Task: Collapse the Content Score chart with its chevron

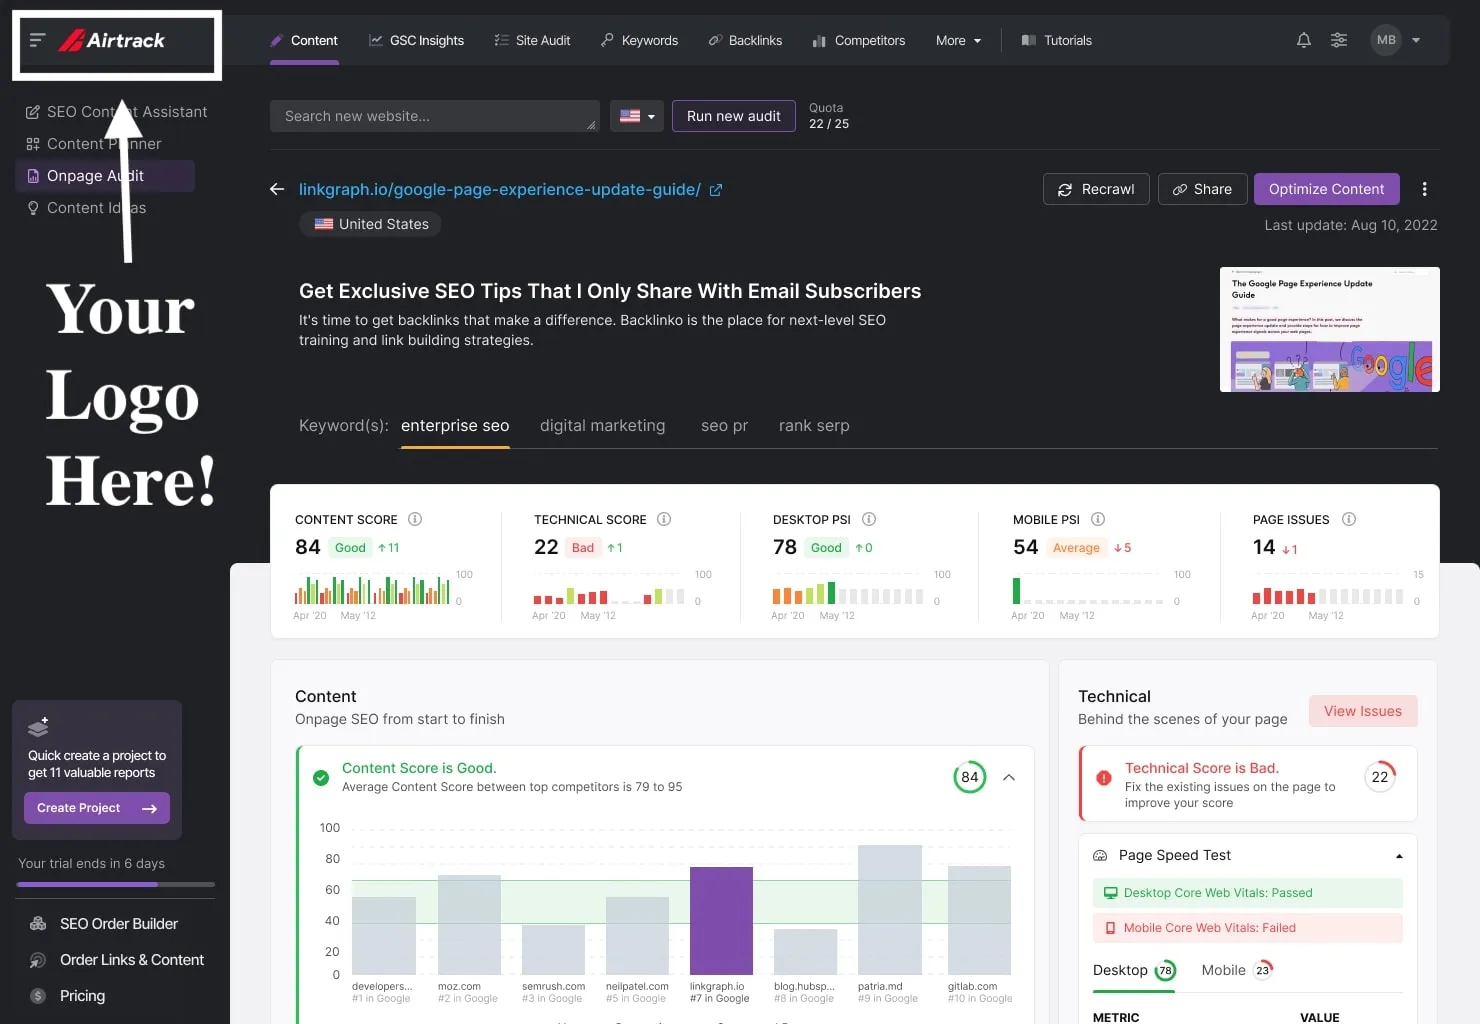Action: [x=1009, y=777]
